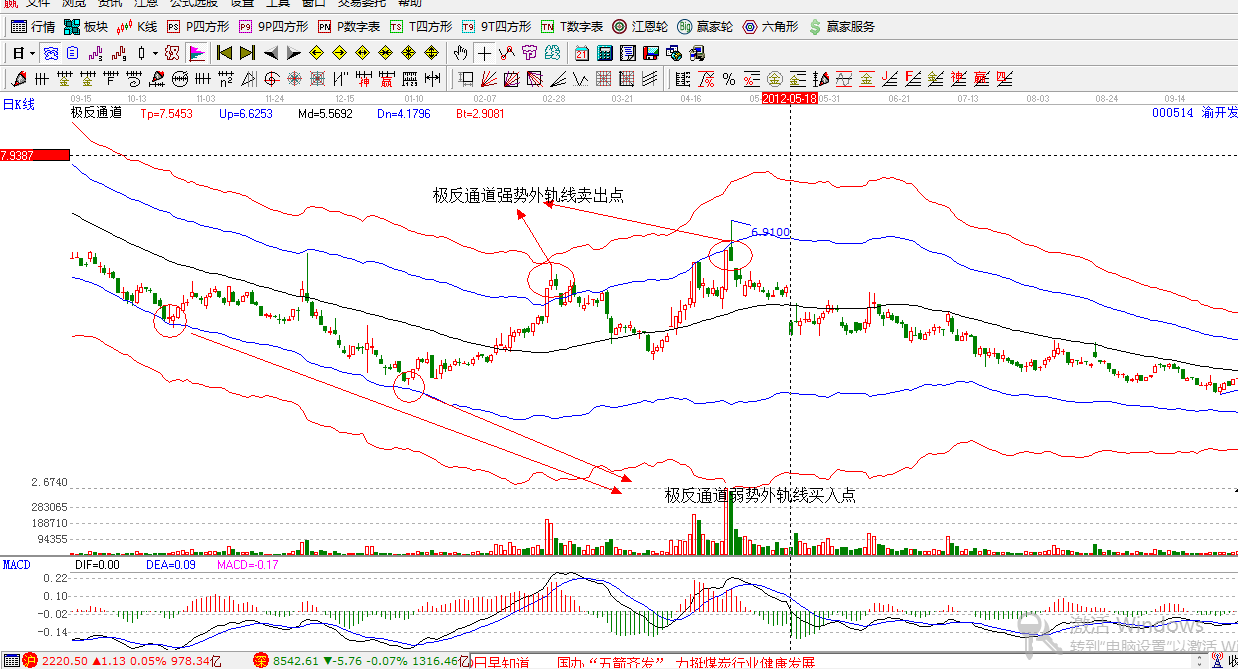Click the calendar date icon
Viewport: 1238px width, 669px height.
coord(582,53)
